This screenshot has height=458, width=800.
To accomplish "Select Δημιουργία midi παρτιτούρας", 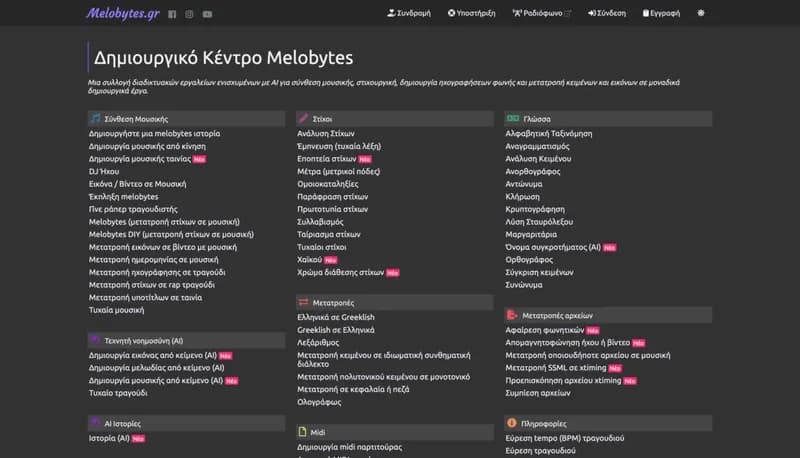I will tap(350, 447).
